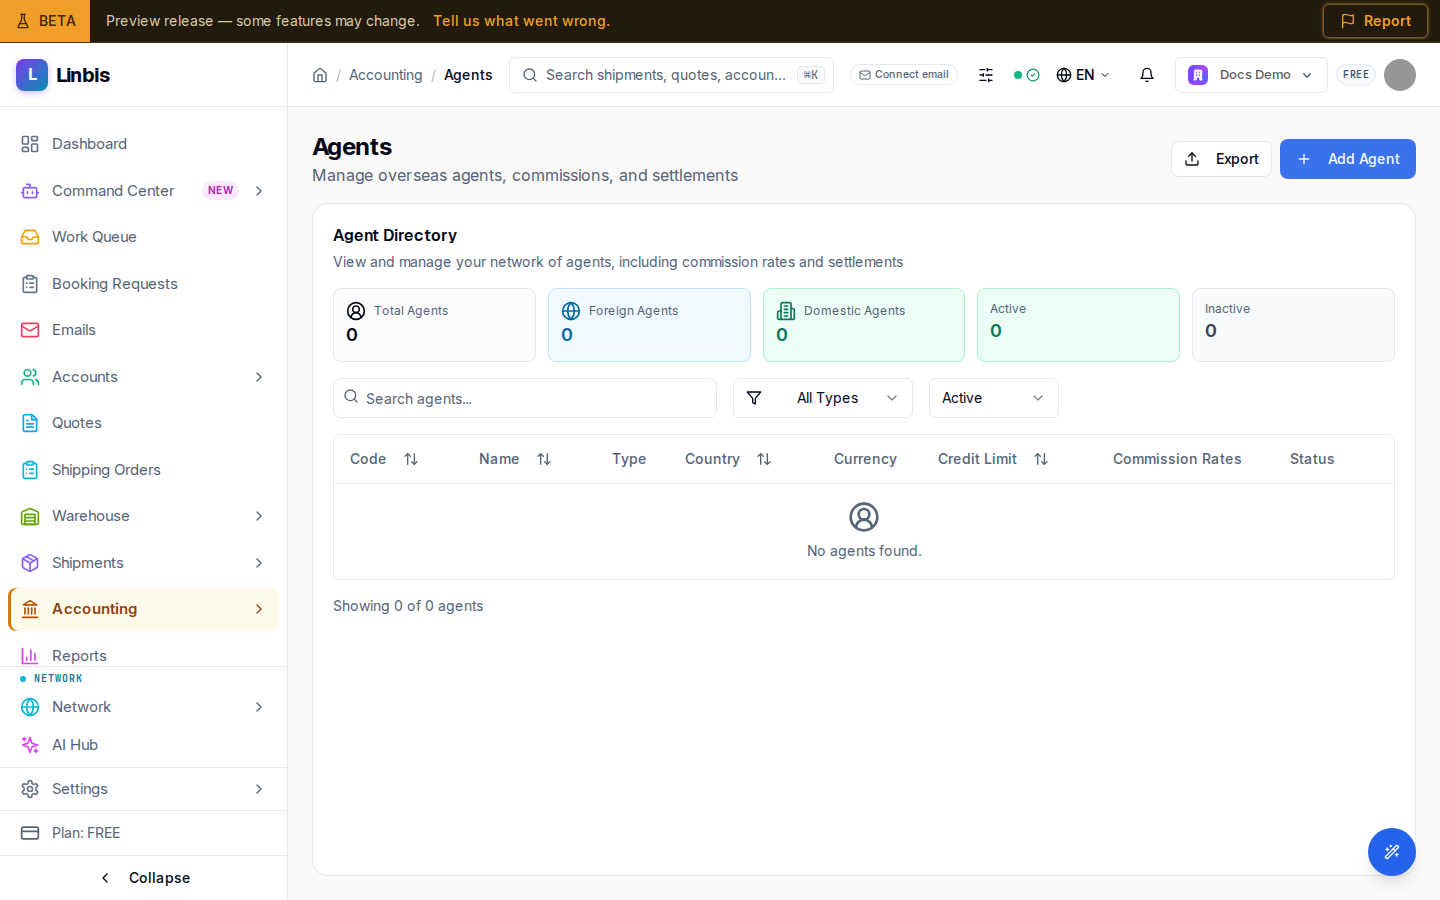1440x900 pixels.
Task: Navigate to Accounting breadcrumb link
Action: 386,75
